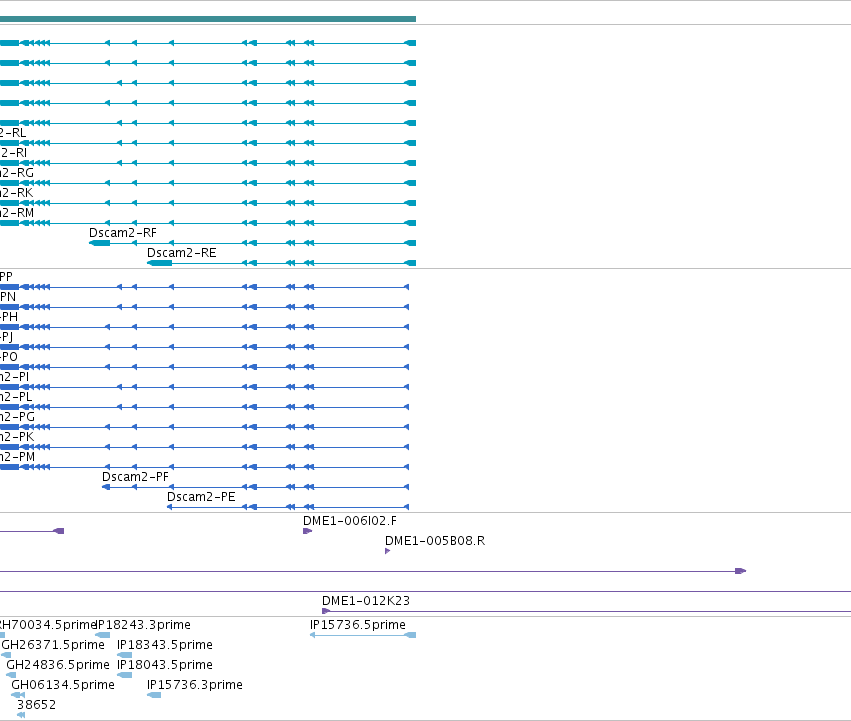The height and width of the screenshot is (721, 851).
Task: Click the truncated 2-RI transcript label
Action: coord(14,153)
